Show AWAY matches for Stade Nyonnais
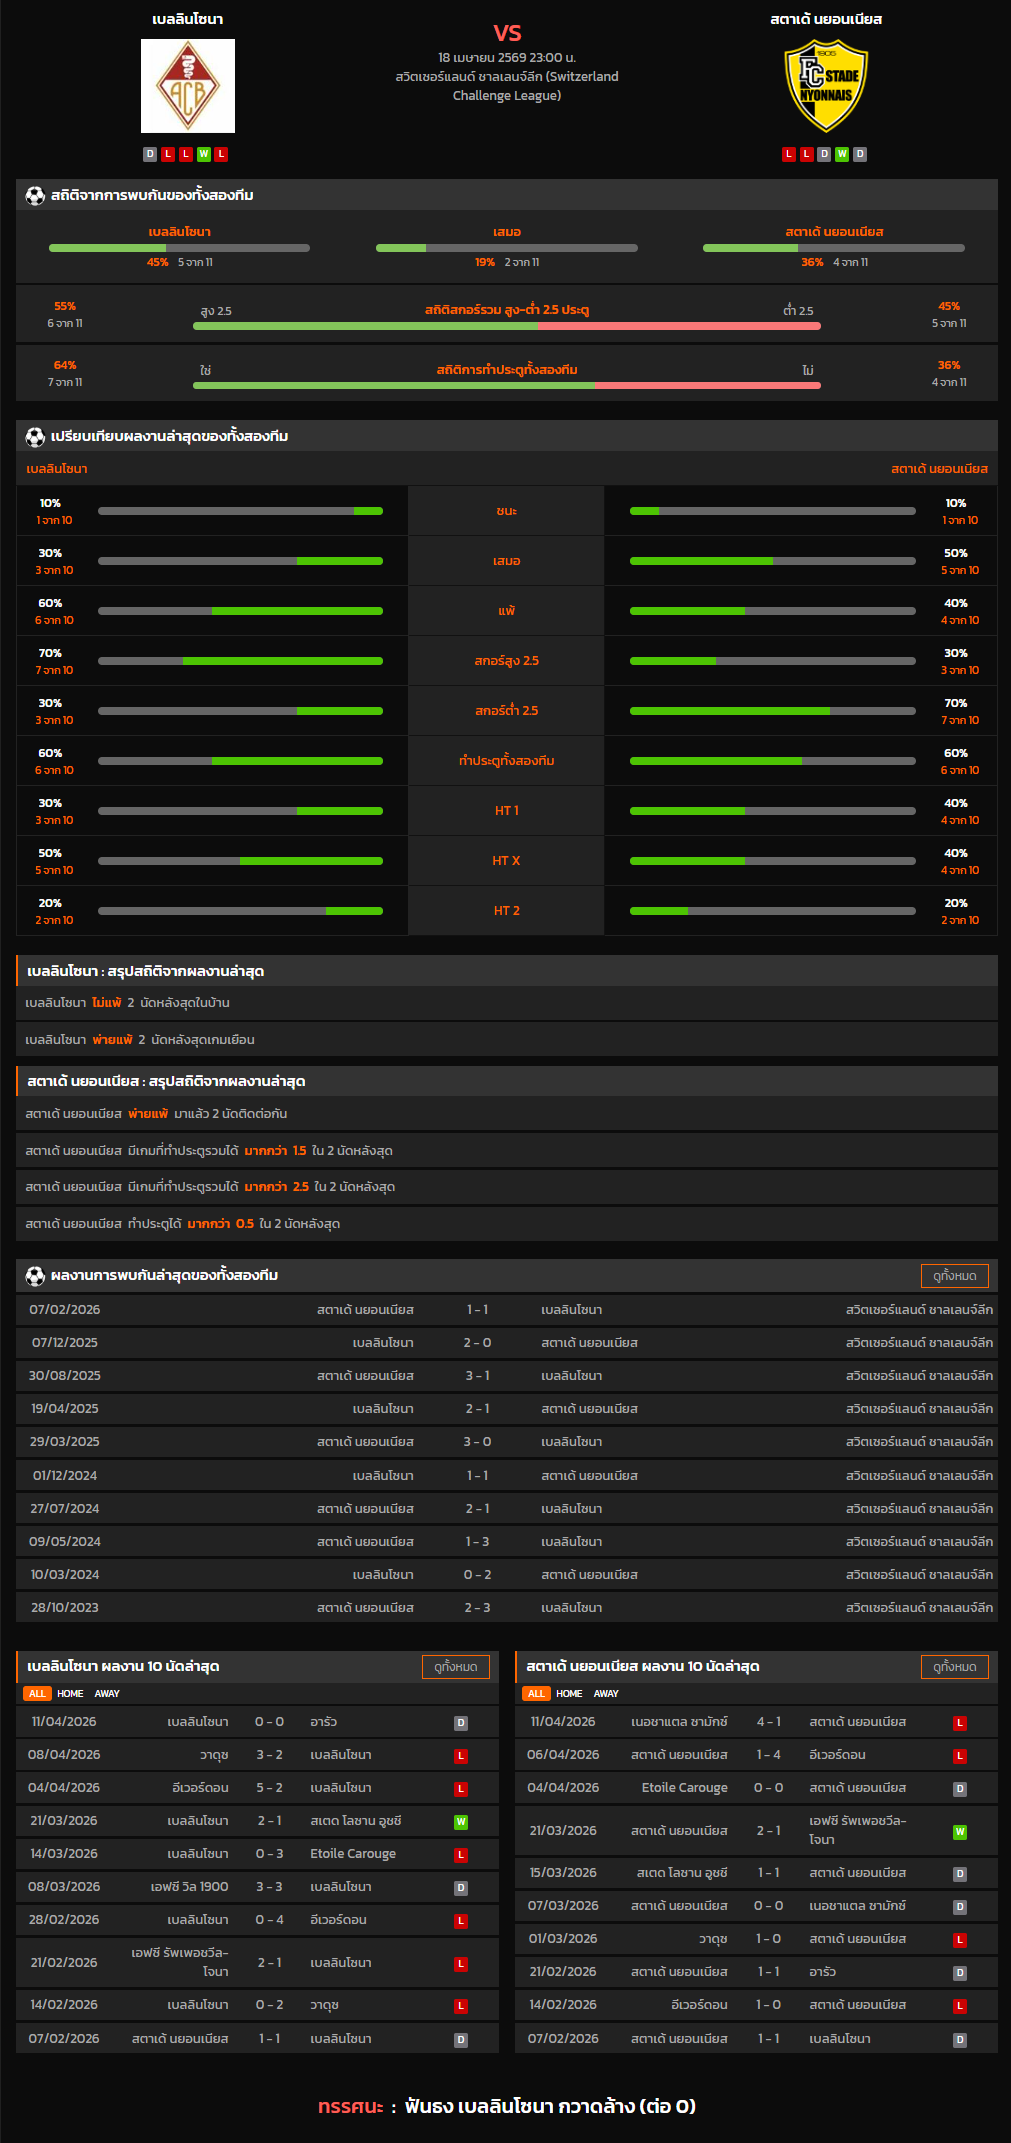Viewport: 1011px width, 2143px height. (606, 1693)
